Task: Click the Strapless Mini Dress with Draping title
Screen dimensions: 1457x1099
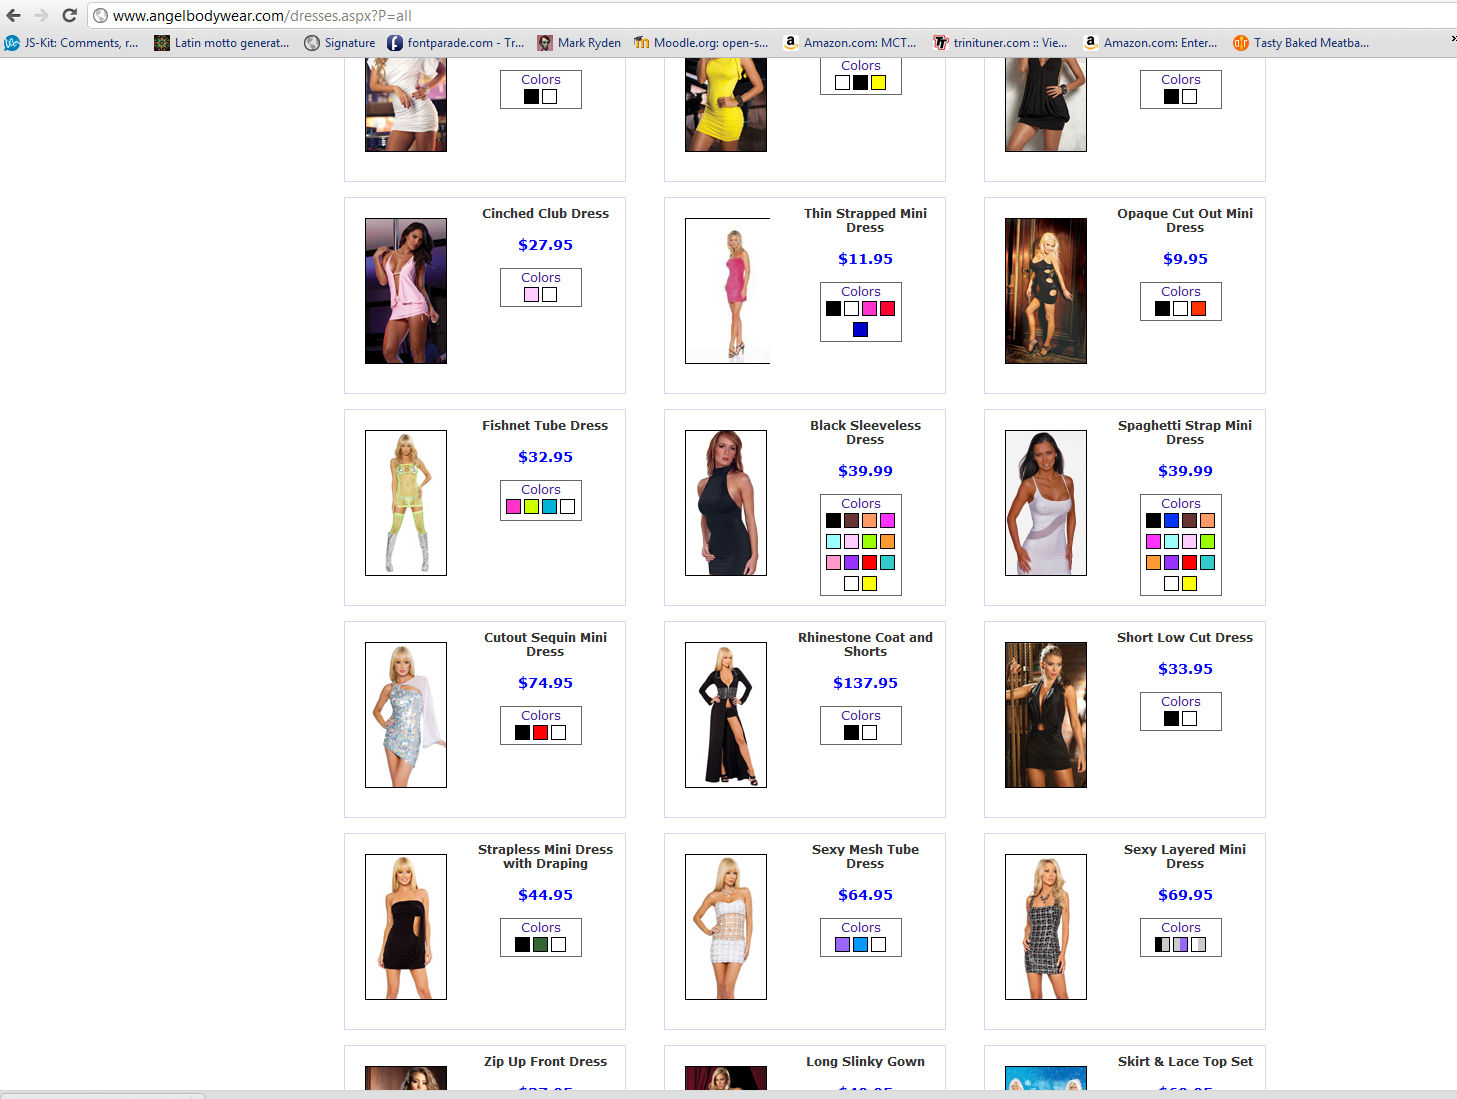Action: click(546, 857)
